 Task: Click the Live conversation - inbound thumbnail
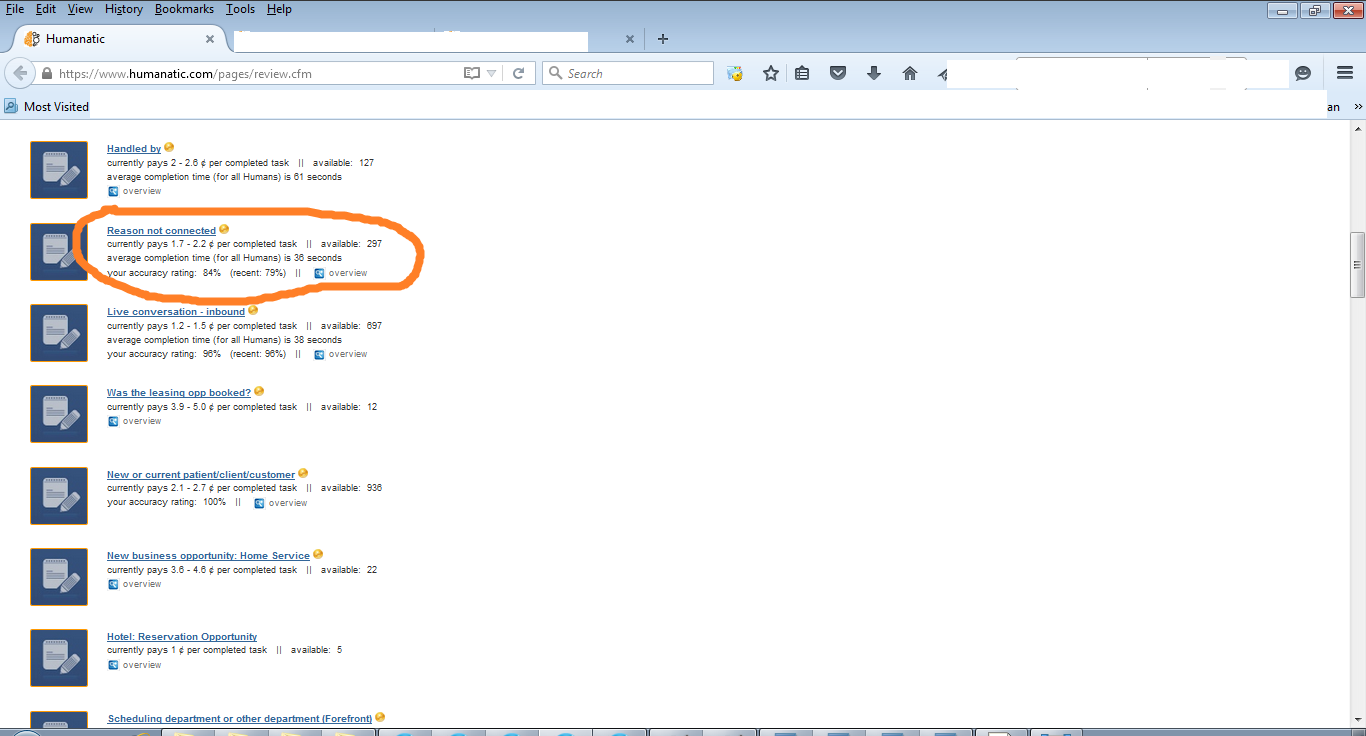click(x=59, y=333)
